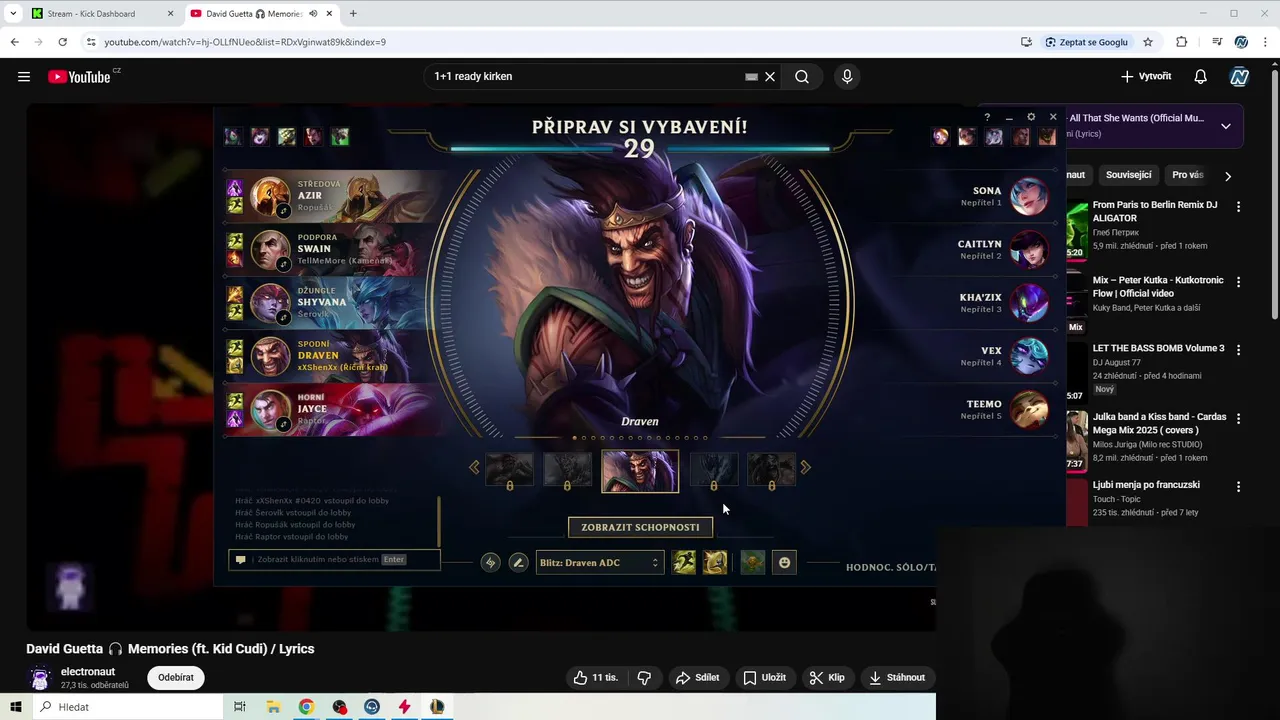
Task: Download video with Stáhnout button
Action: [x=897, y=678]
